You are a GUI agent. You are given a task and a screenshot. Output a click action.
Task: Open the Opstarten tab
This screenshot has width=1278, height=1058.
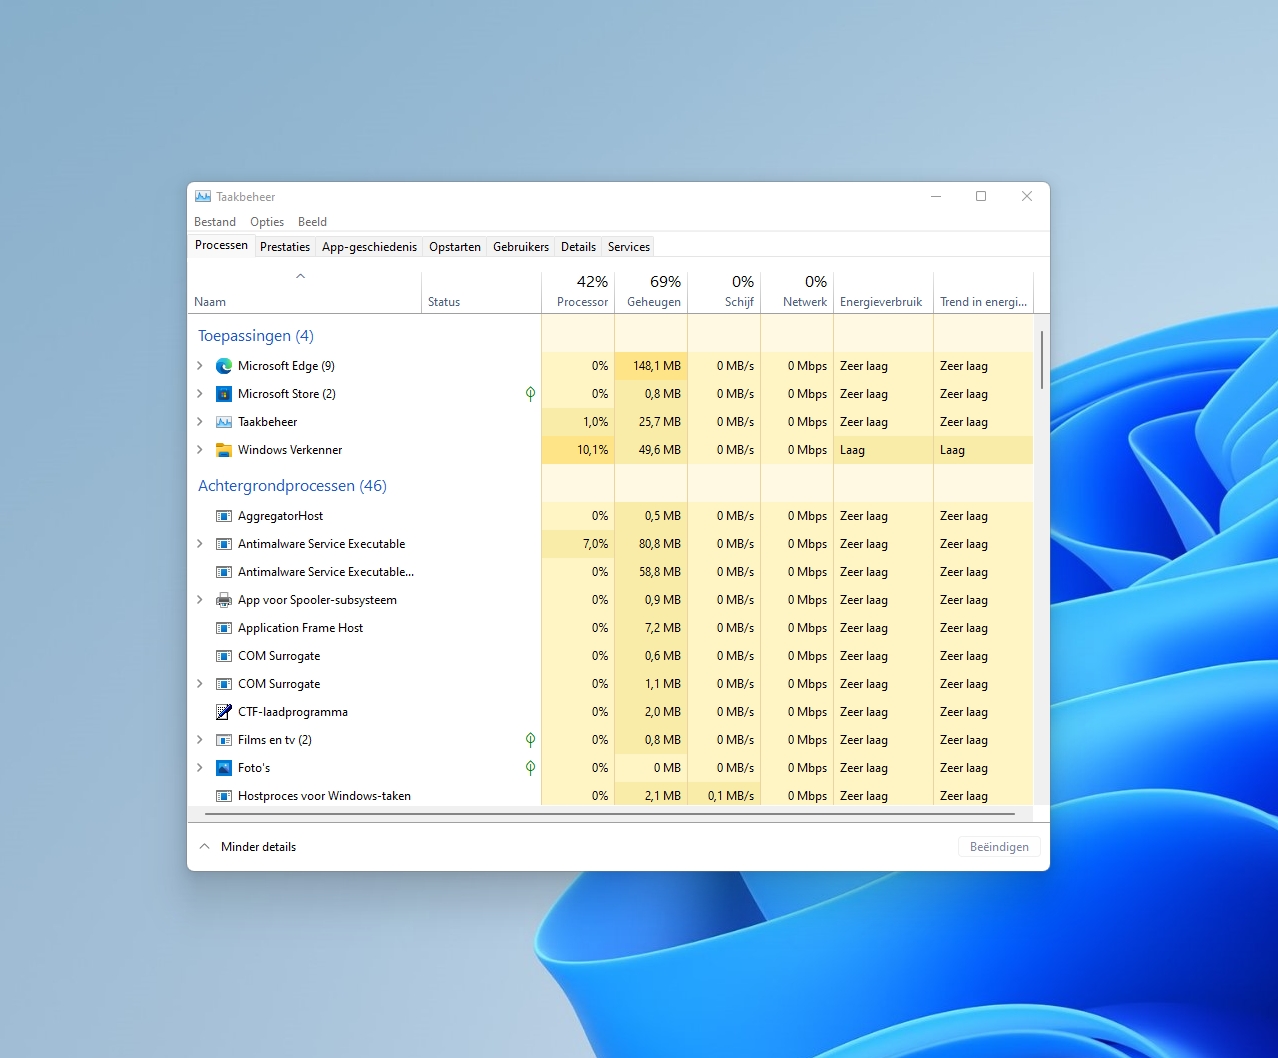(455, 247)
